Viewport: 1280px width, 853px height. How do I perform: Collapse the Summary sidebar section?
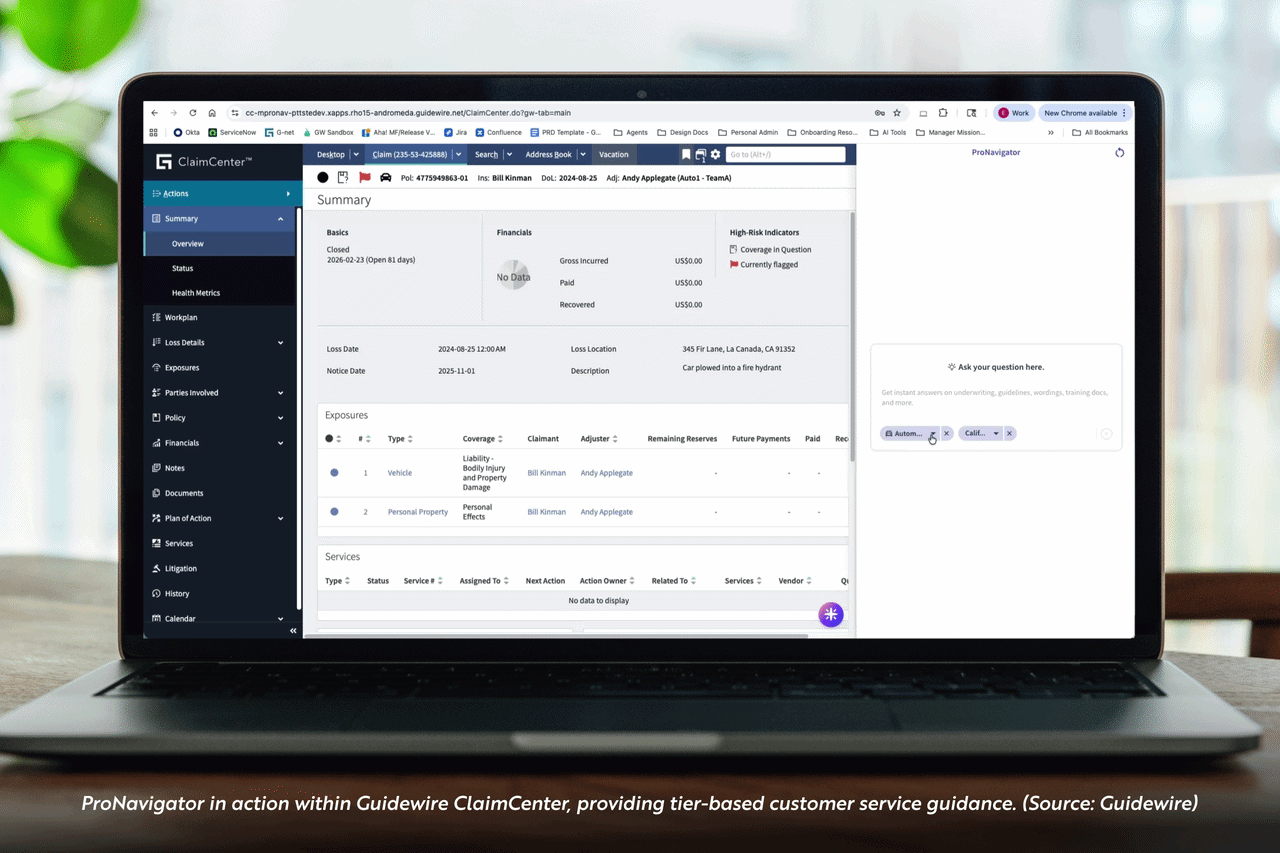[x=280, y=219]
